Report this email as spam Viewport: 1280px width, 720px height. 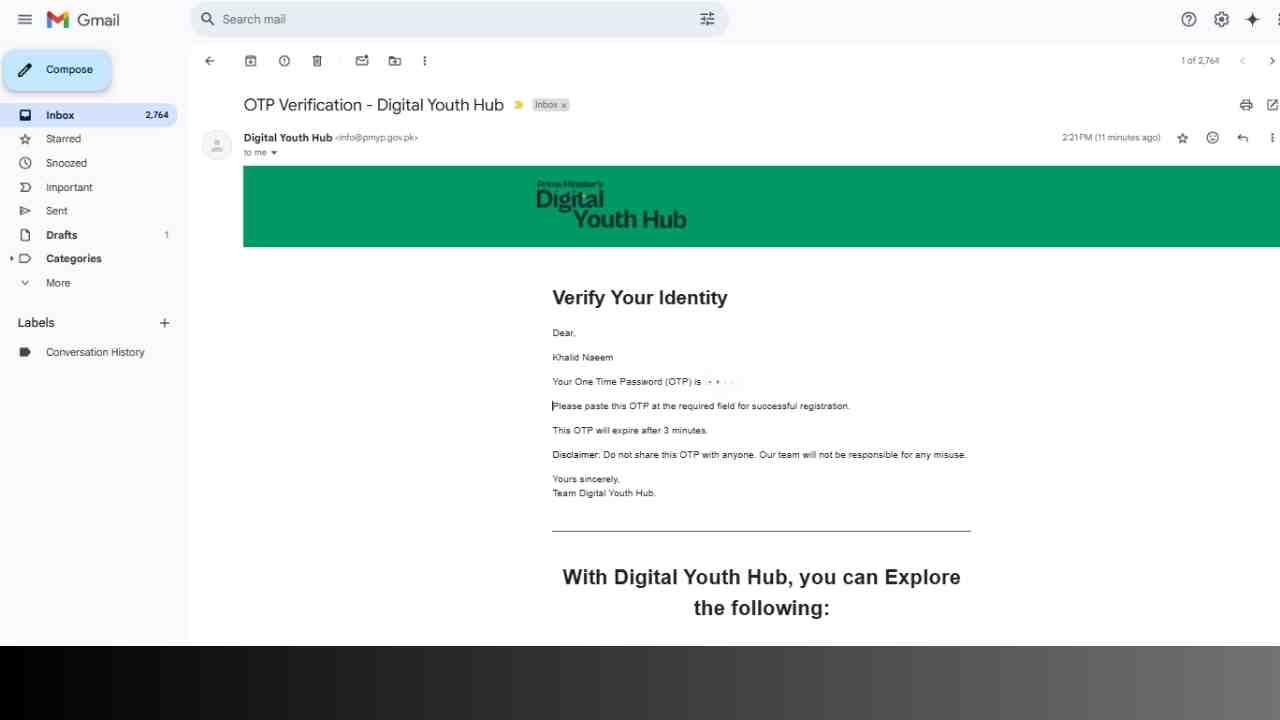tap(284, 61)
